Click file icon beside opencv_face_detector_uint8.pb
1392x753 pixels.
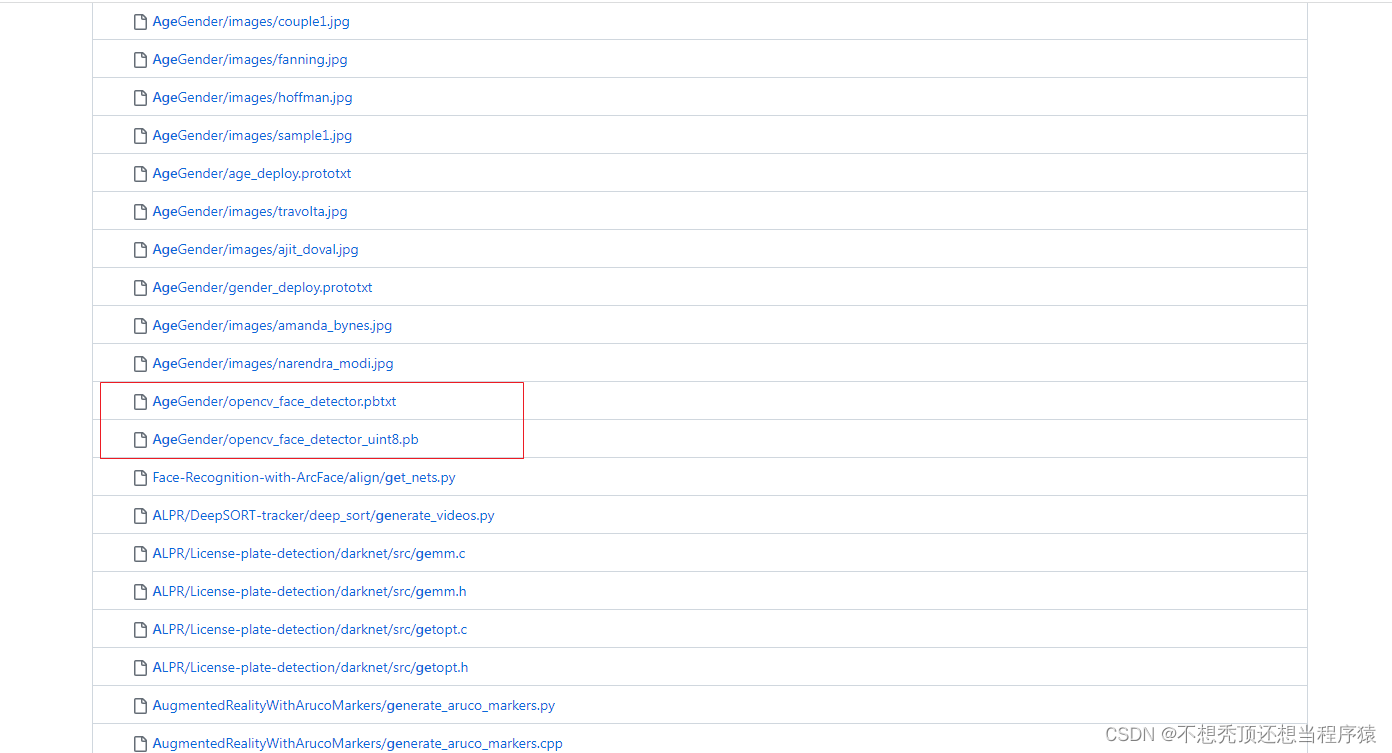tap(141, 439)
